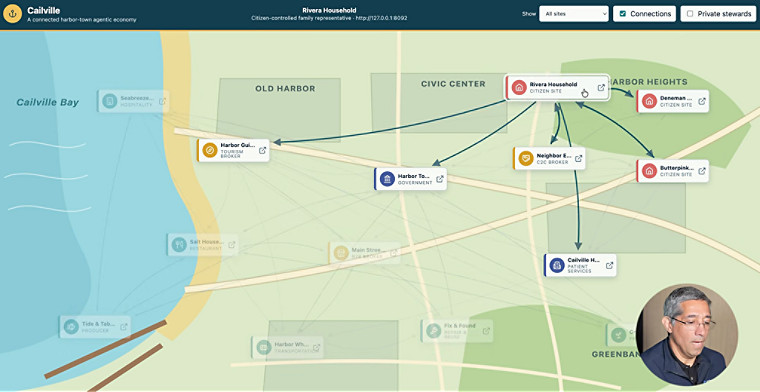Open the Harbor Town government external link icon
The image size is (760, 392).
pos(440,179)
